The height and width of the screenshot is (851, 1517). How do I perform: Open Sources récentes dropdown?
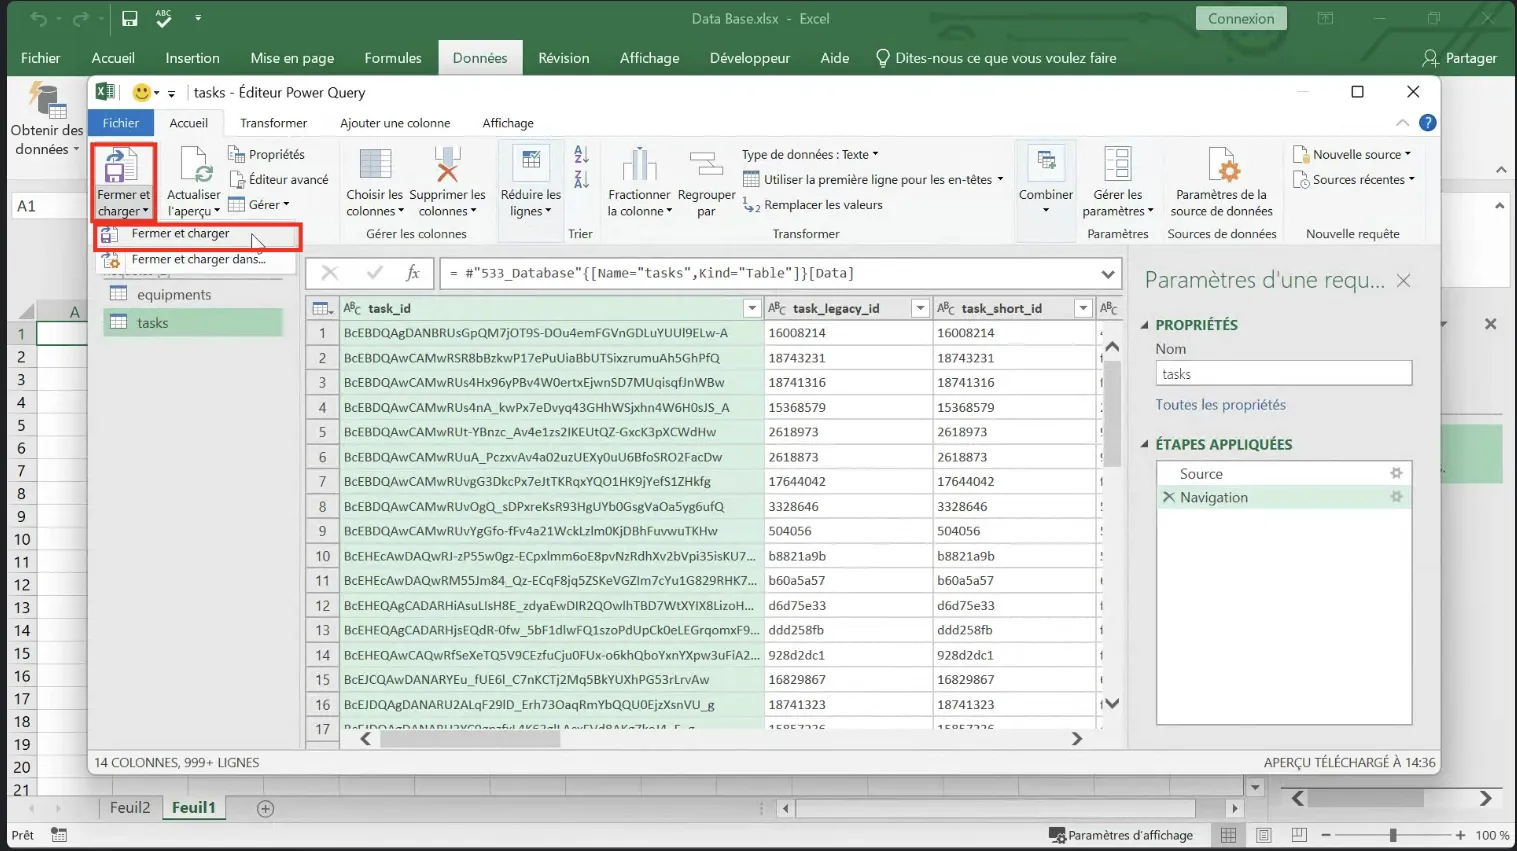pyautogui.click(x=1354, y=180)
